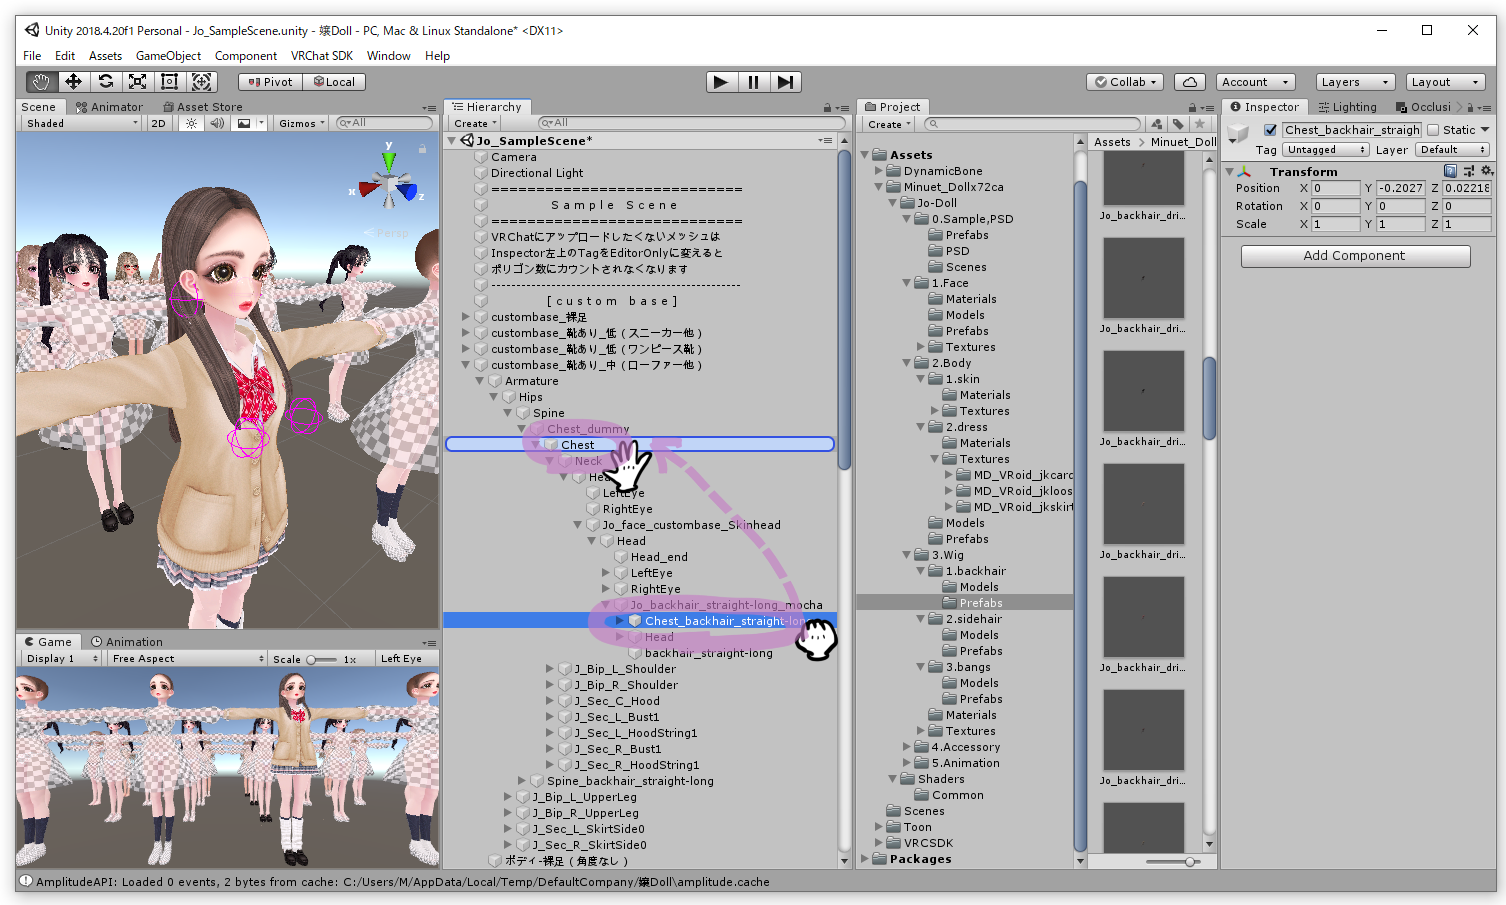
Task: Open the VRChat SDK menu
Action: 321,56
